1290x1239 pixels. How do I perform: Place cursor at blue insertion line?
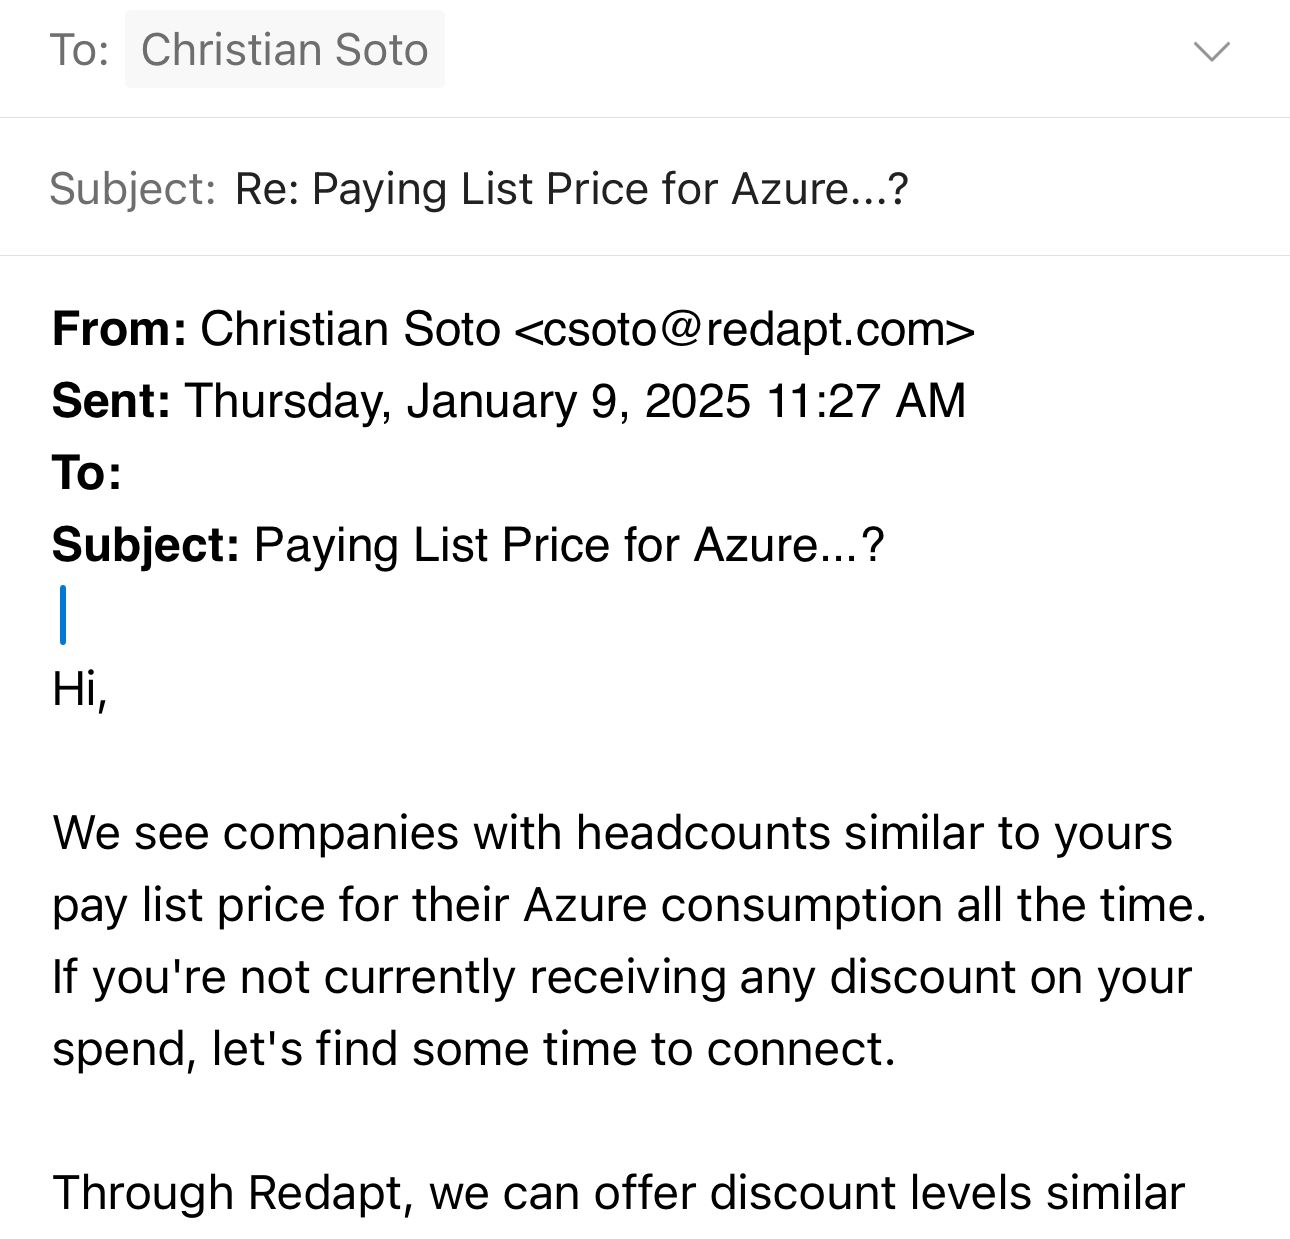click(63, 615)
